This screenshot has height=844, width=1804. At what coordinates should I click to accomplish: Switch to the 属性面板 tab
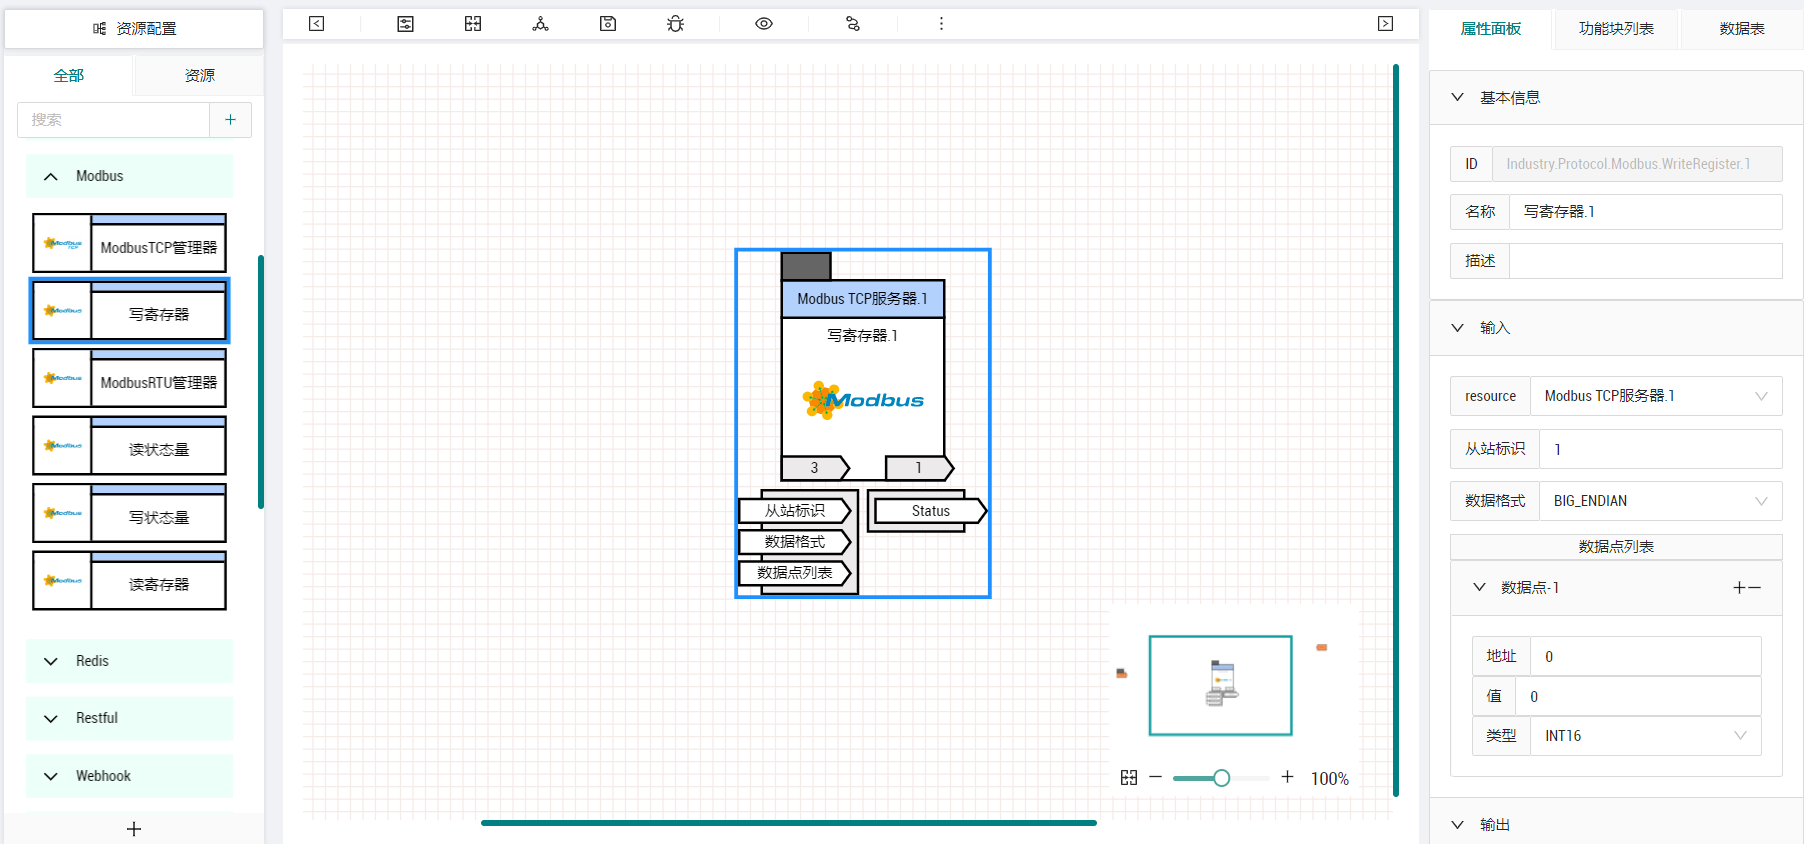[1490, 29]
